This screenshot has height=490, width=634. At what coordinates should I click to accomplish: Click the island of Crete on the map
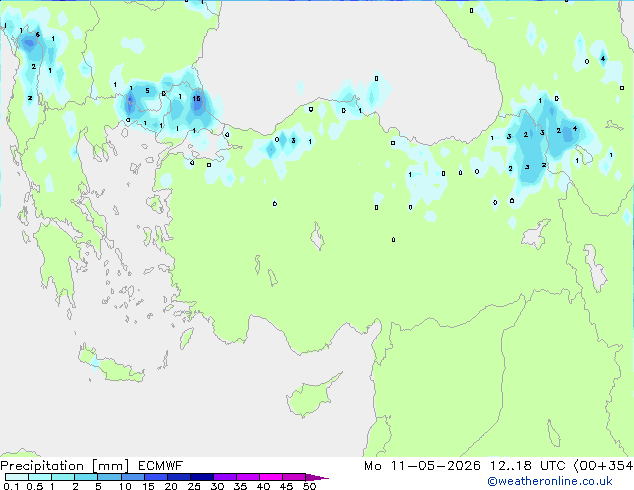click(x=111, y=366)
